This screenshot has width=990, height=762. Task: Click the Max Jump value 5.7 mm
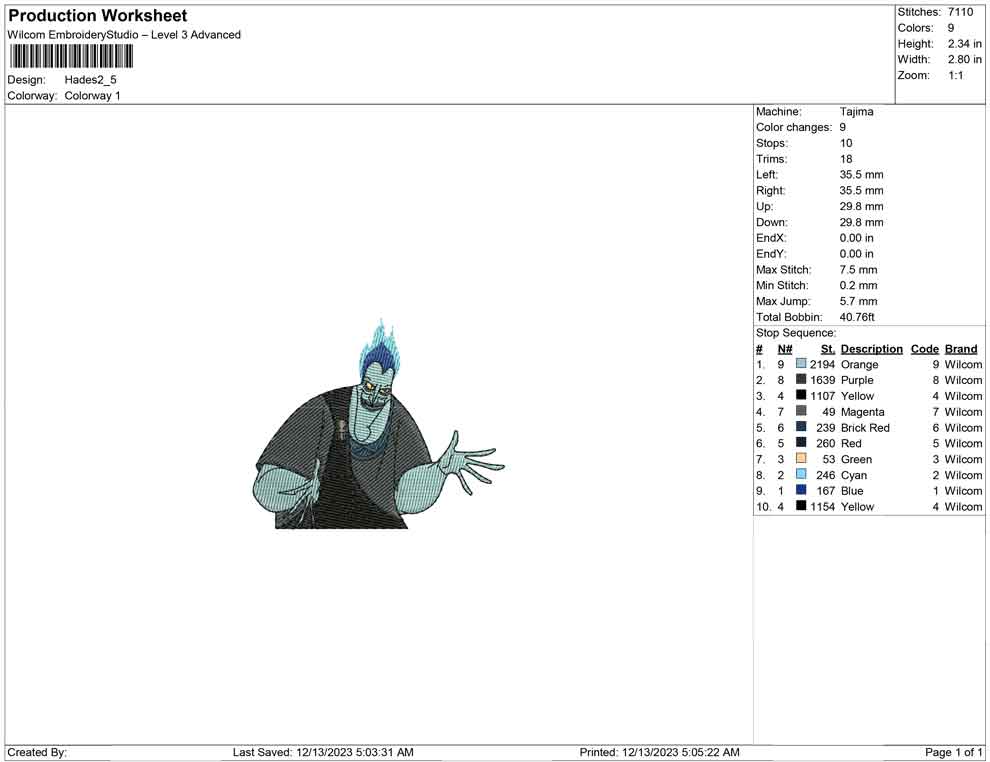tap(859, 301)
